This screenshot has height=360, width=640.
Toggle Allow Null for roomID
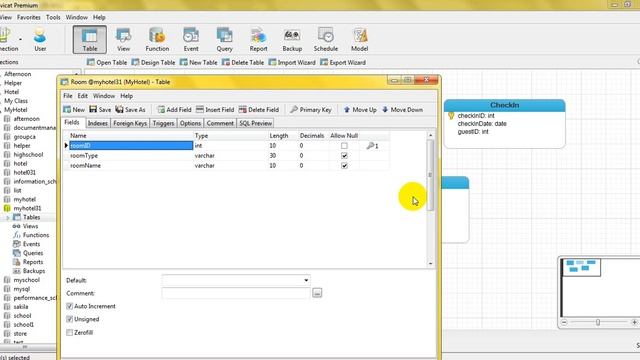(344, 146)
